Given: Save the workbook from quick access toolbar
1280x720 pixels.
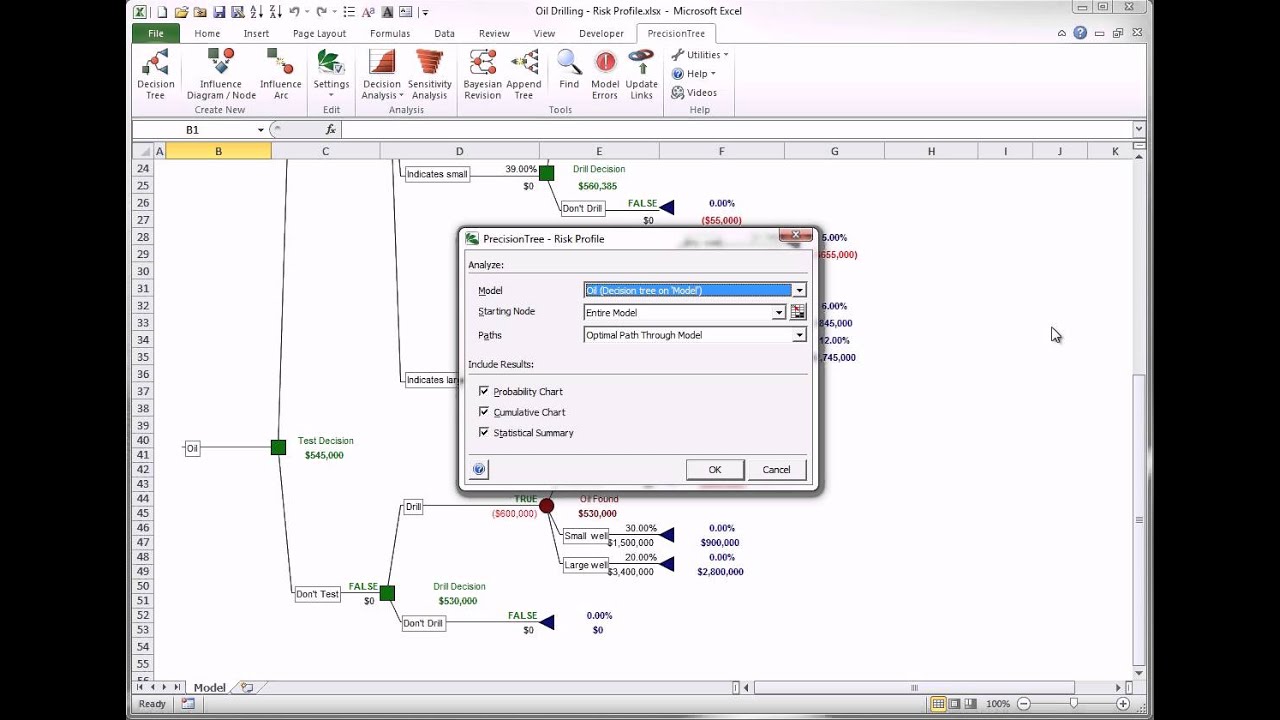Looking at the screenshot, I should pyautogui.click(x=219, y=12).
